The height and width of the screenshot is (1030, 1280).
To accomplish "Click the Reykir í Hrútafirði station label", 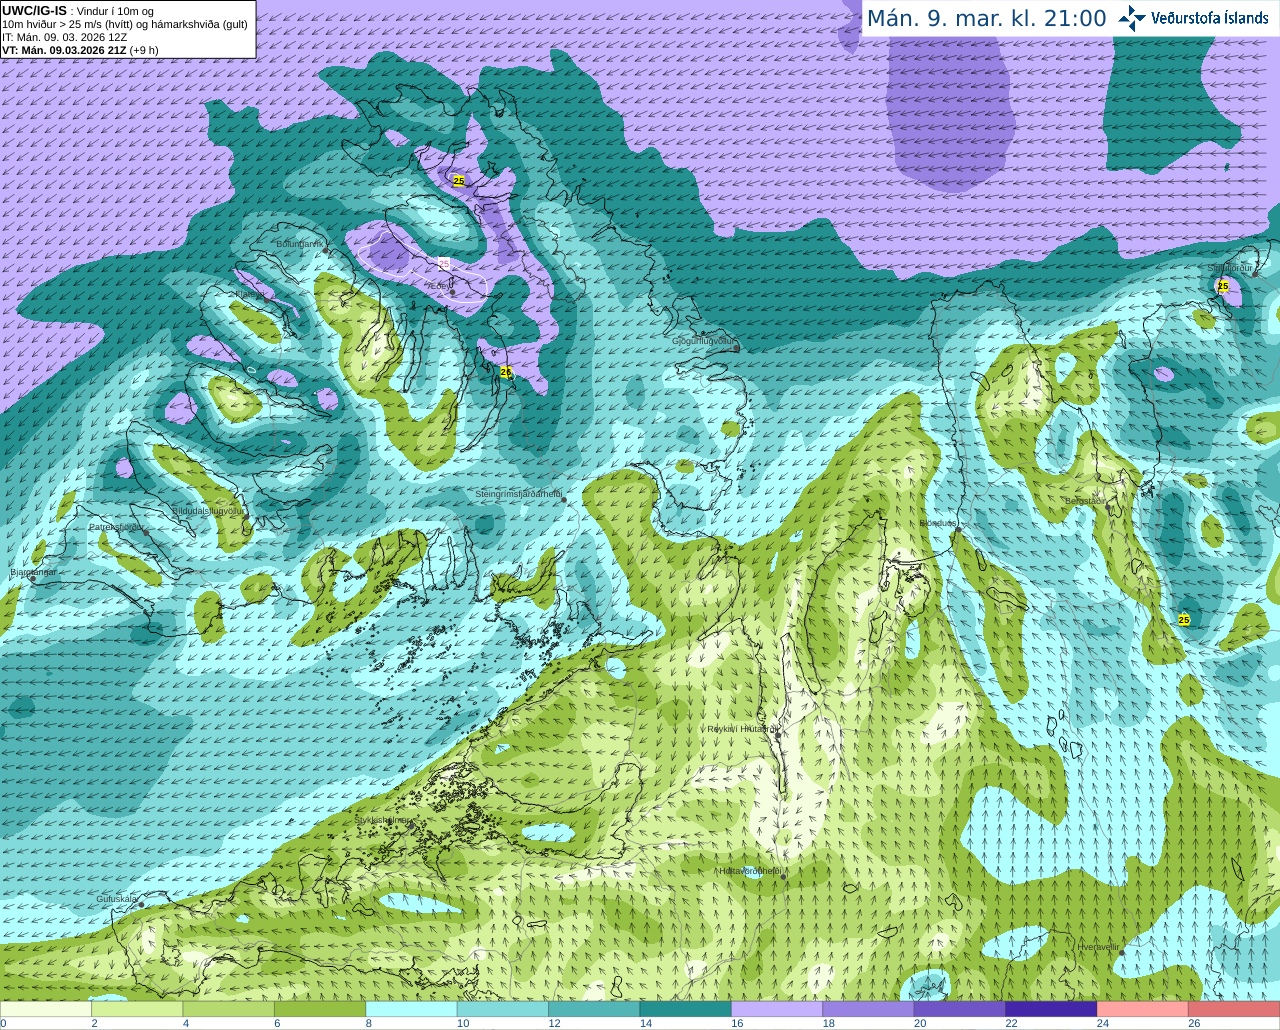I will pyautogui.click(x=743, y=729).
